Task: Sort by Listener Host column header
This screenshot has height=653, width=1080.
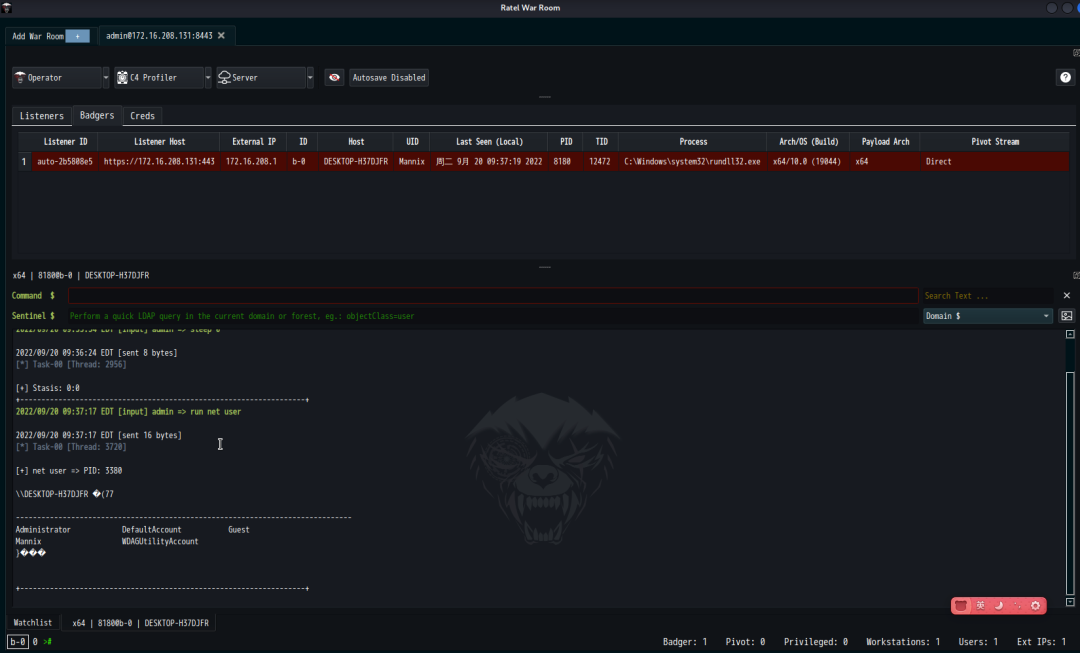Action: [x=159, y=141]
